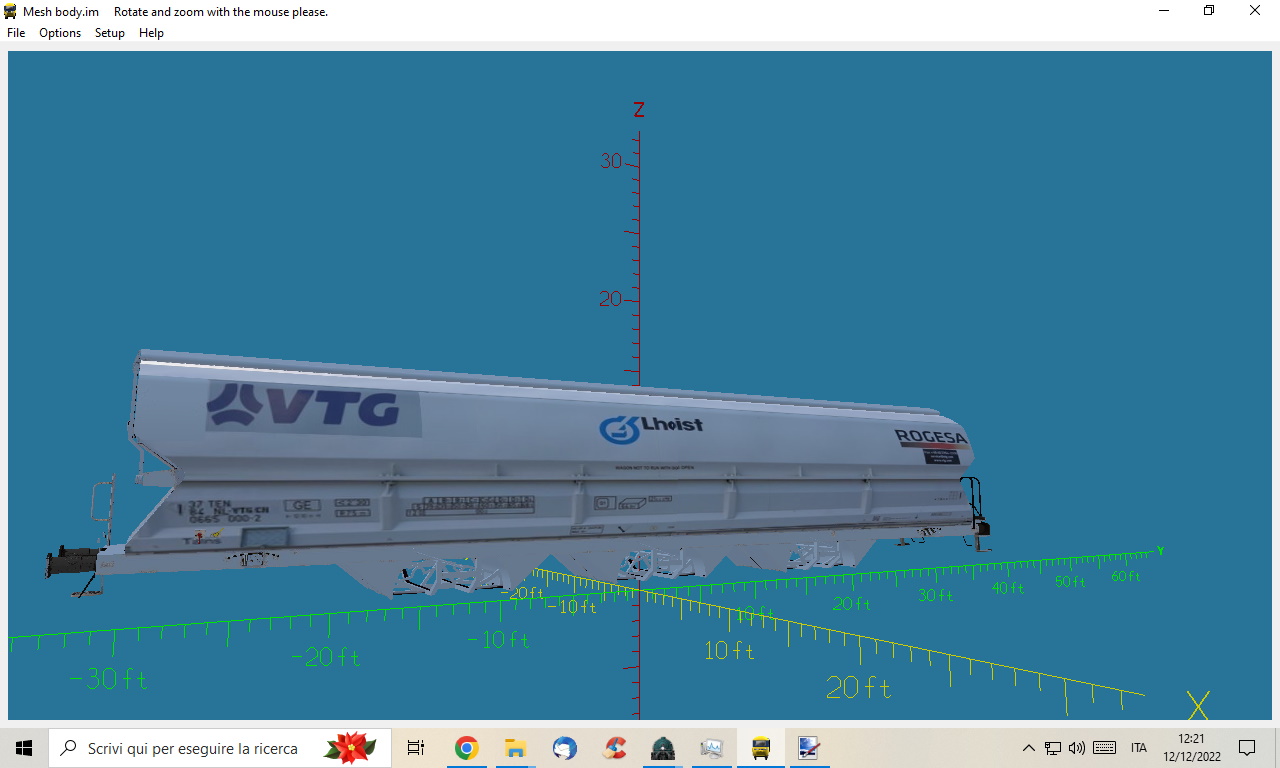The image size is (1280, 768).
Task: Open Thunderbird from the taskbar
Action: (x=565, y=748)
